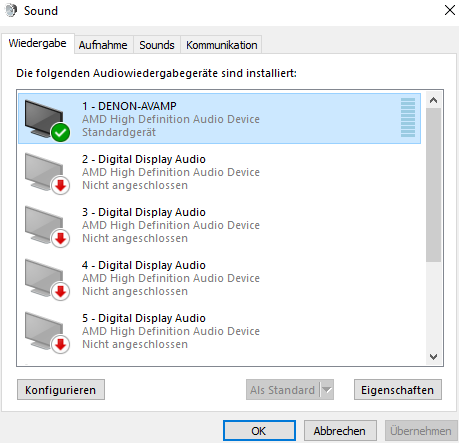This screenshot has width=459, height=443.
Task: Click scrollbar down arrow in device list
Action: coord(433,357)
